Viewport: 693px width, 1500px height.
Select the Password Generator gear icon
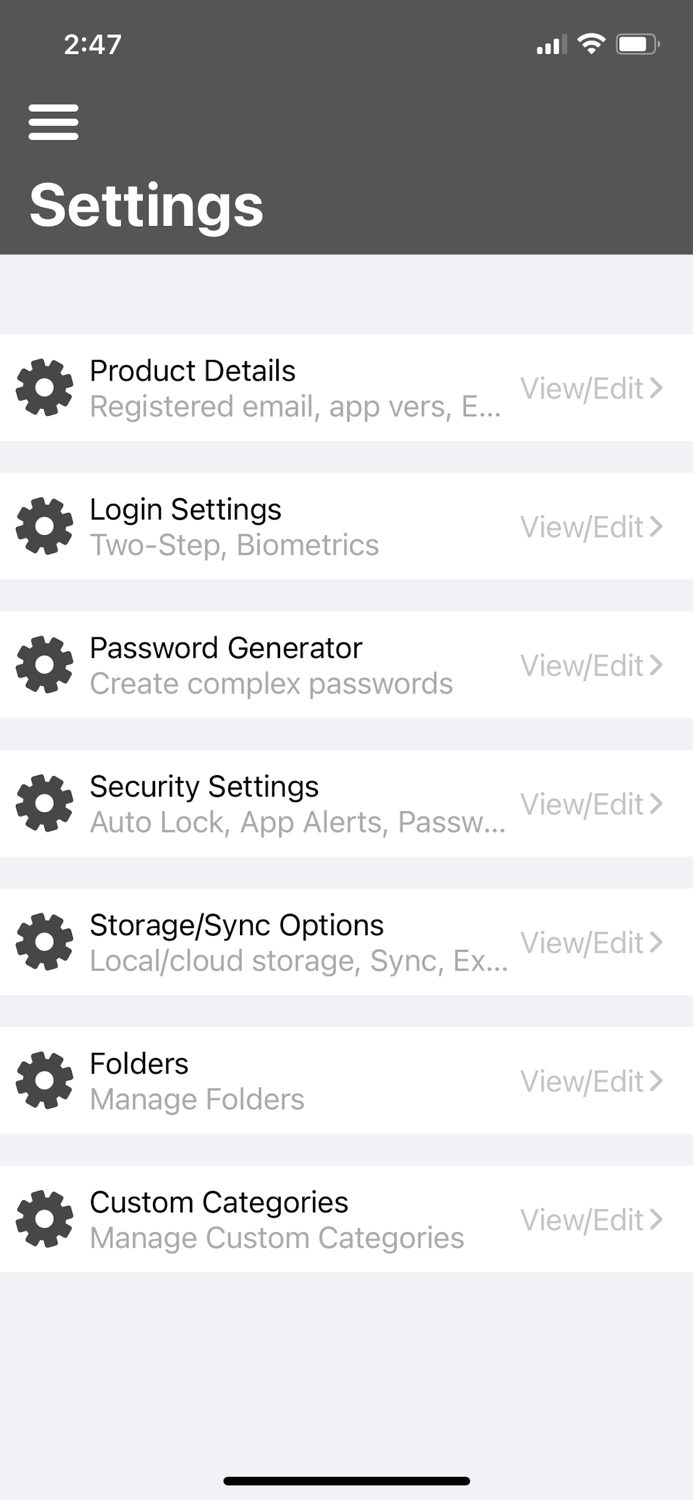44,664
